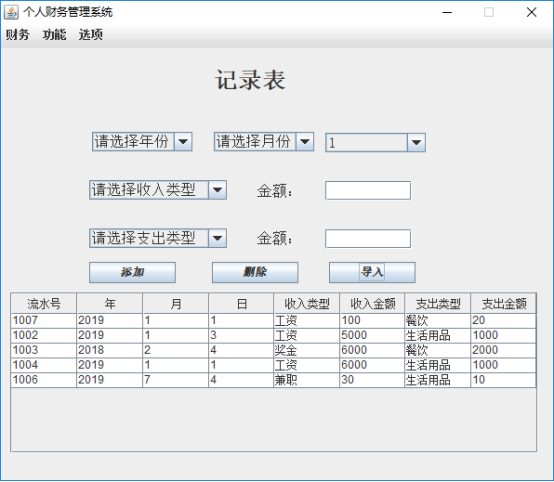This screenshot has height=482, width=554.
Task: Click the Java app icon in title bar
Action: pos(11,12)
